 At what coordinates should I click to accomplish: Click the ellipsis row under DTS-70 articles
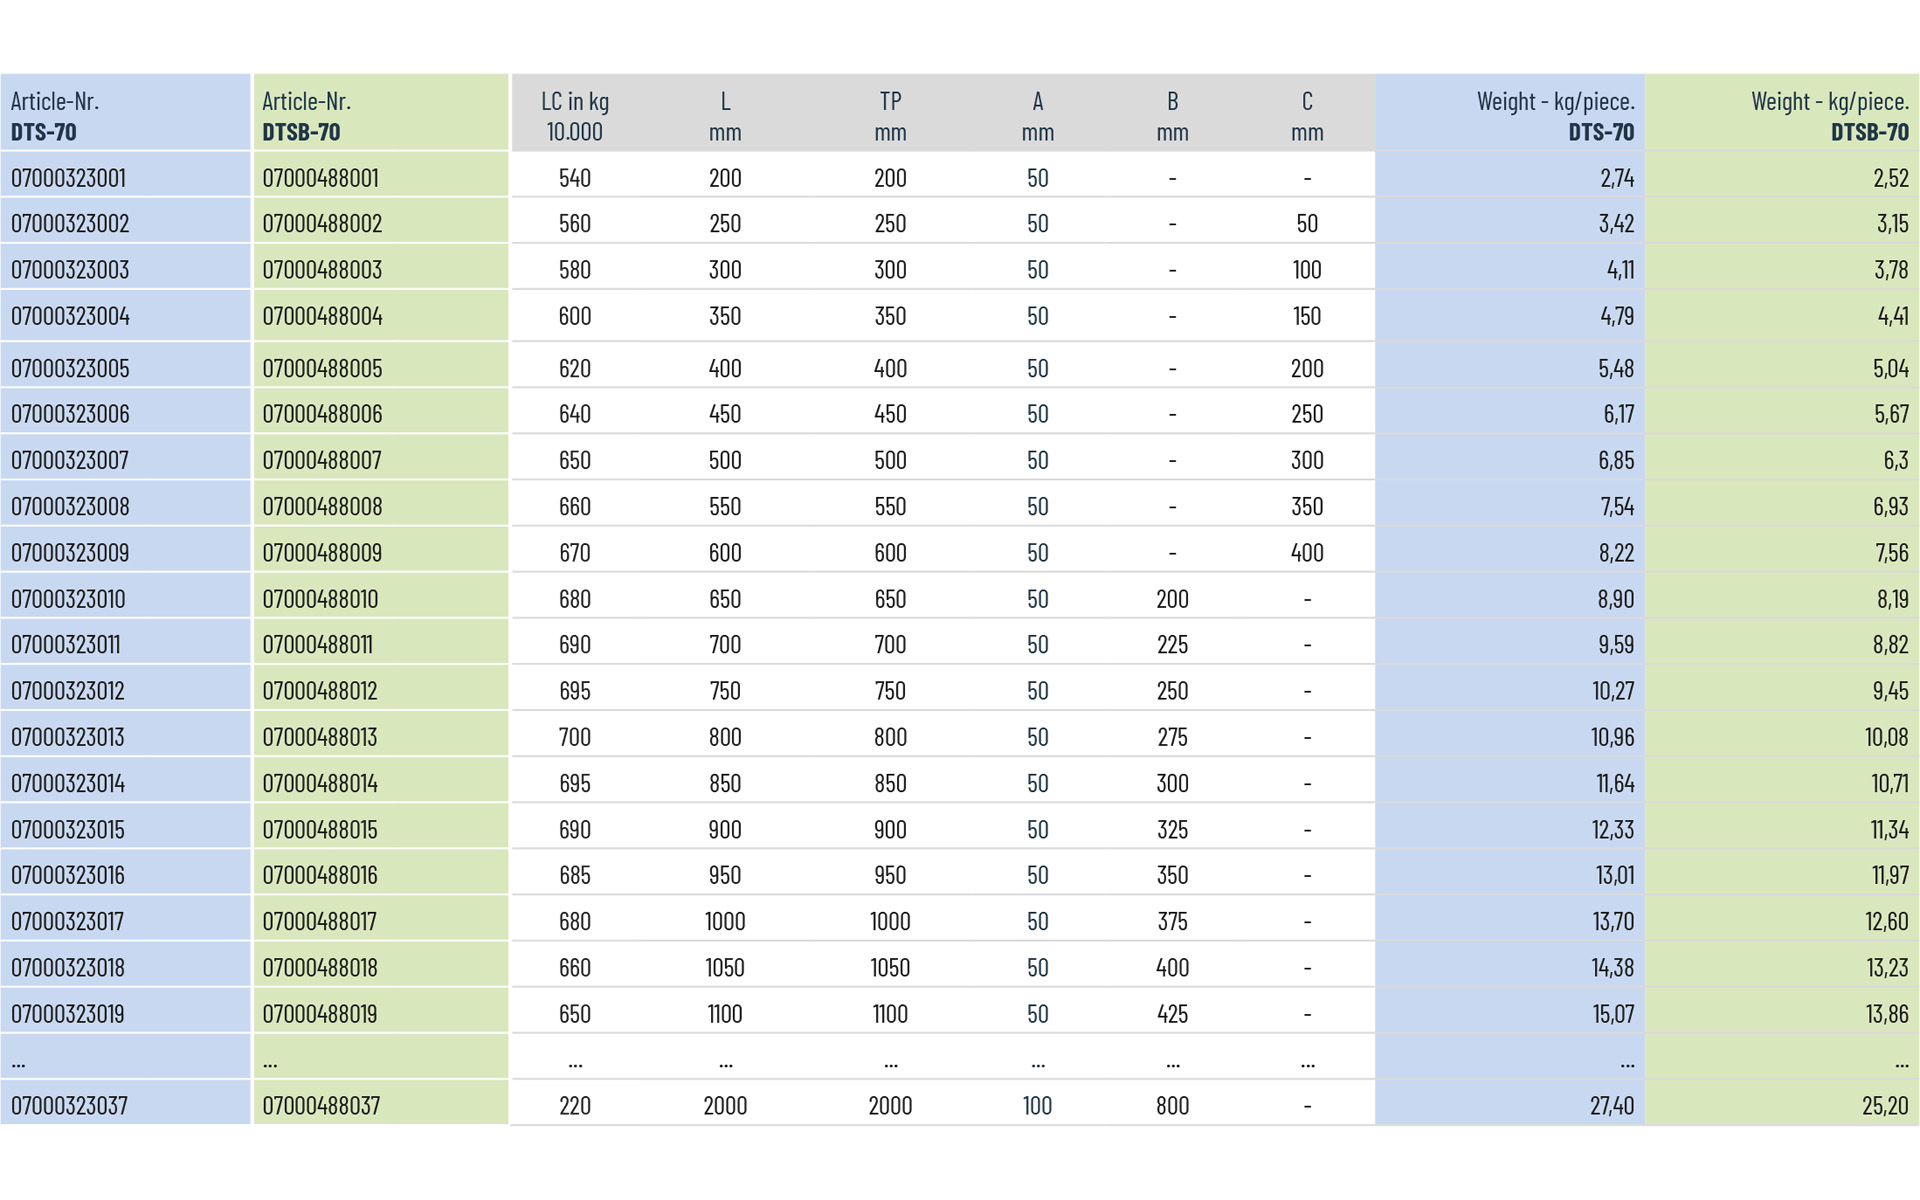point(20,1062)
